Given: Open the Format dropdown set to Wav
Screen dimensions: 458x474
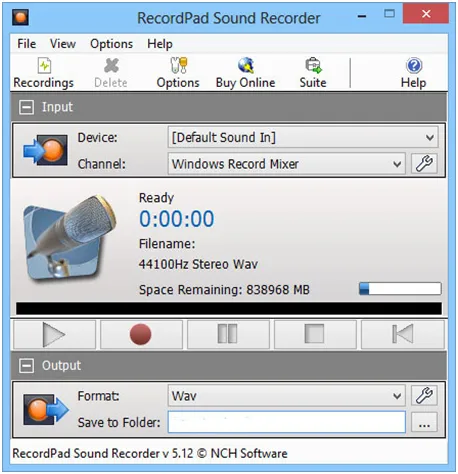Looking at the screenshot, I should 287,395.
